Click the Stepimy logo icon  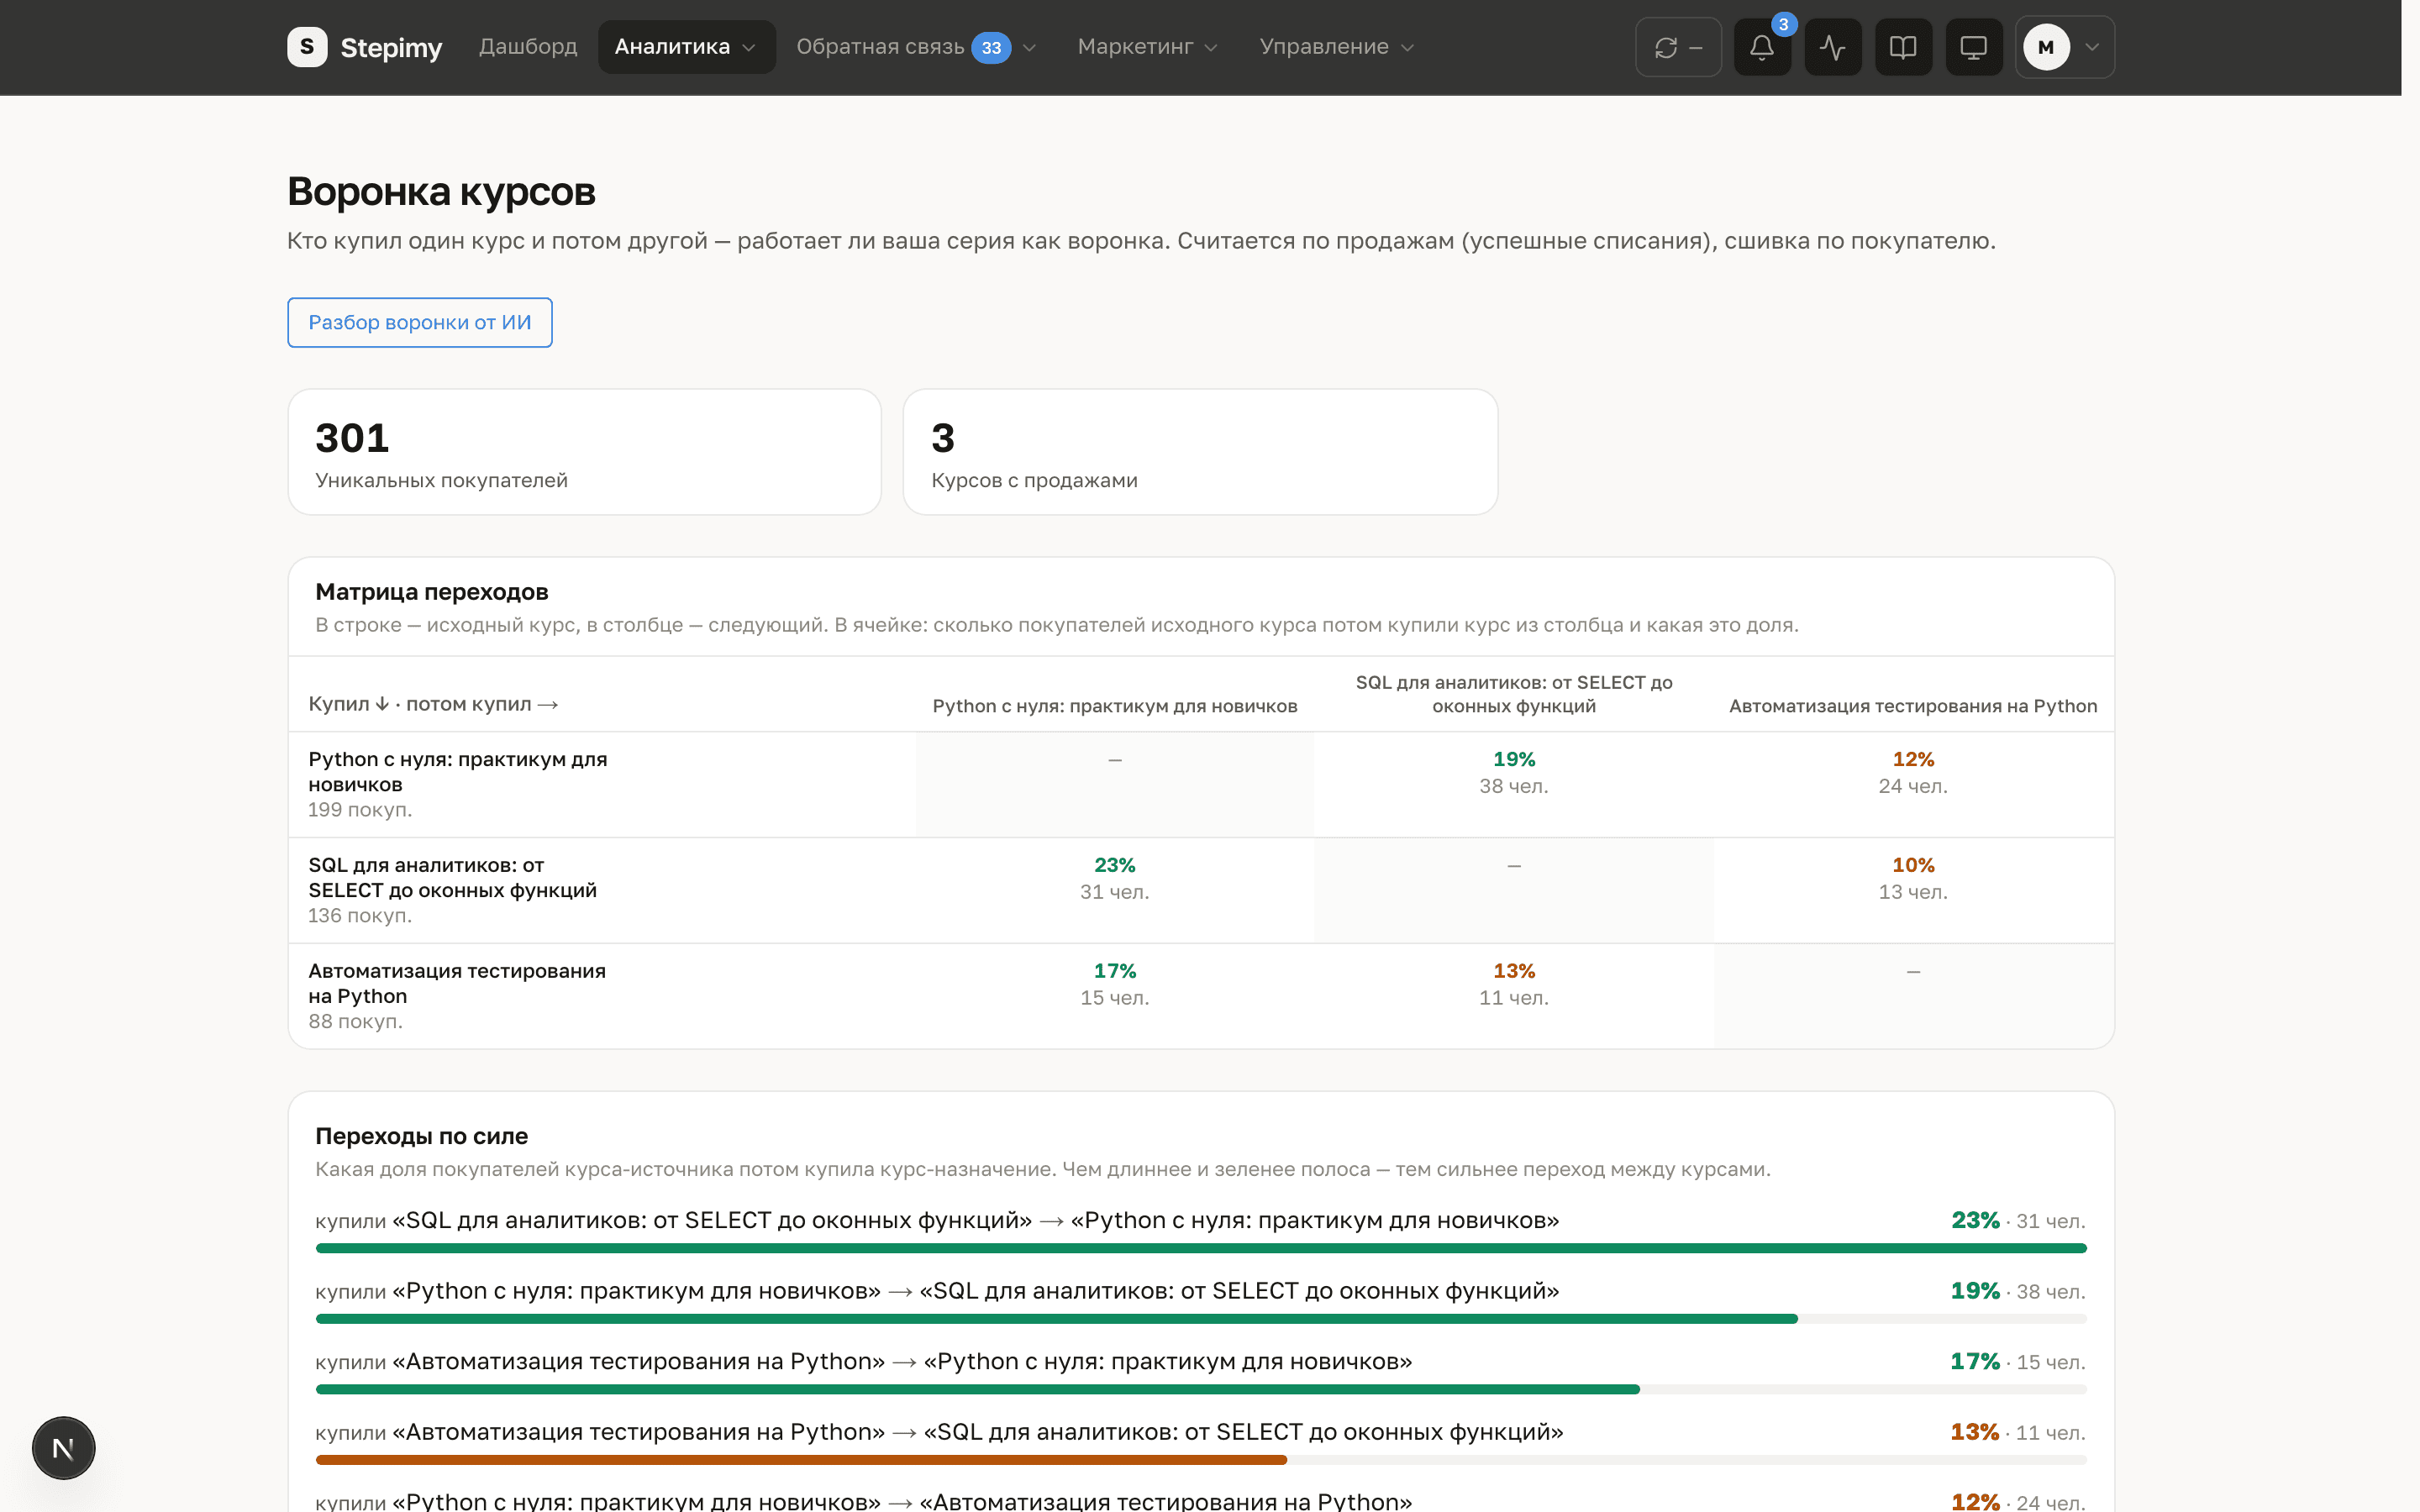click(307, 47)
